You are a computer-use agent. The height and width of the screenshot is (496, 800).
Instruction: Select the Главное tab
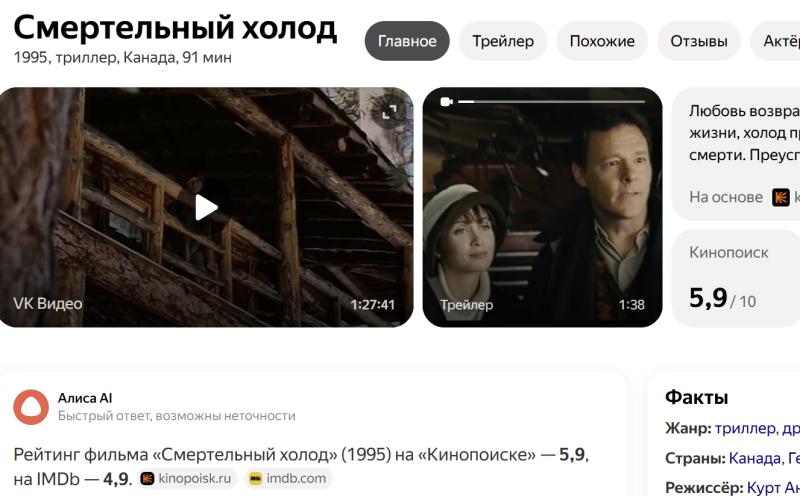pos(407,41)
